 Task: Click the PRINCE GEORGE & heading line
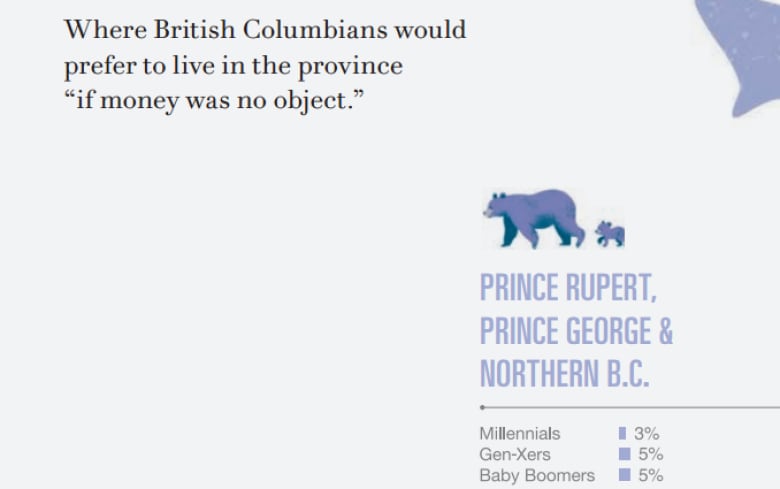tap(576, 331)
